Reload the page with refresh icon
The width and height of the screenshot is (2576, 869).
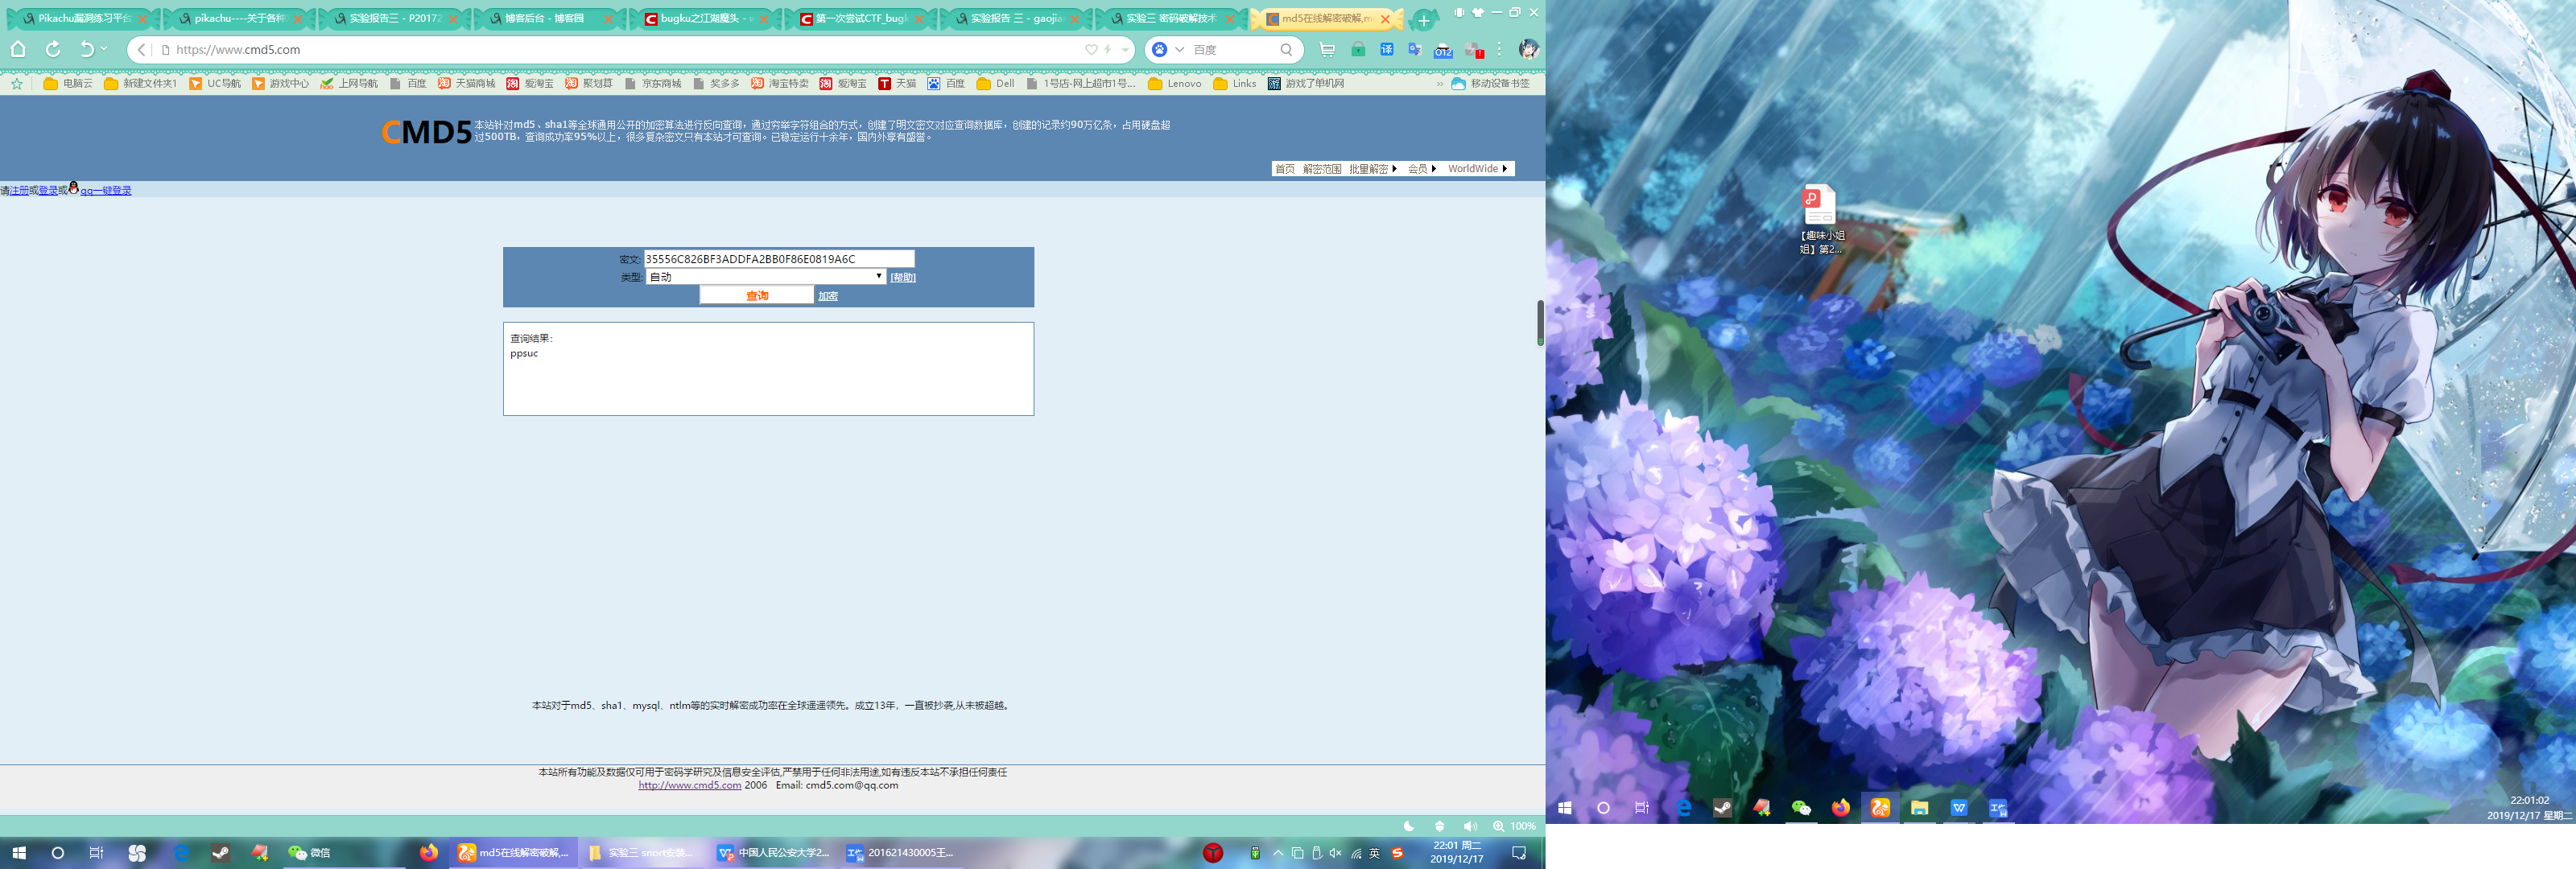53,49
